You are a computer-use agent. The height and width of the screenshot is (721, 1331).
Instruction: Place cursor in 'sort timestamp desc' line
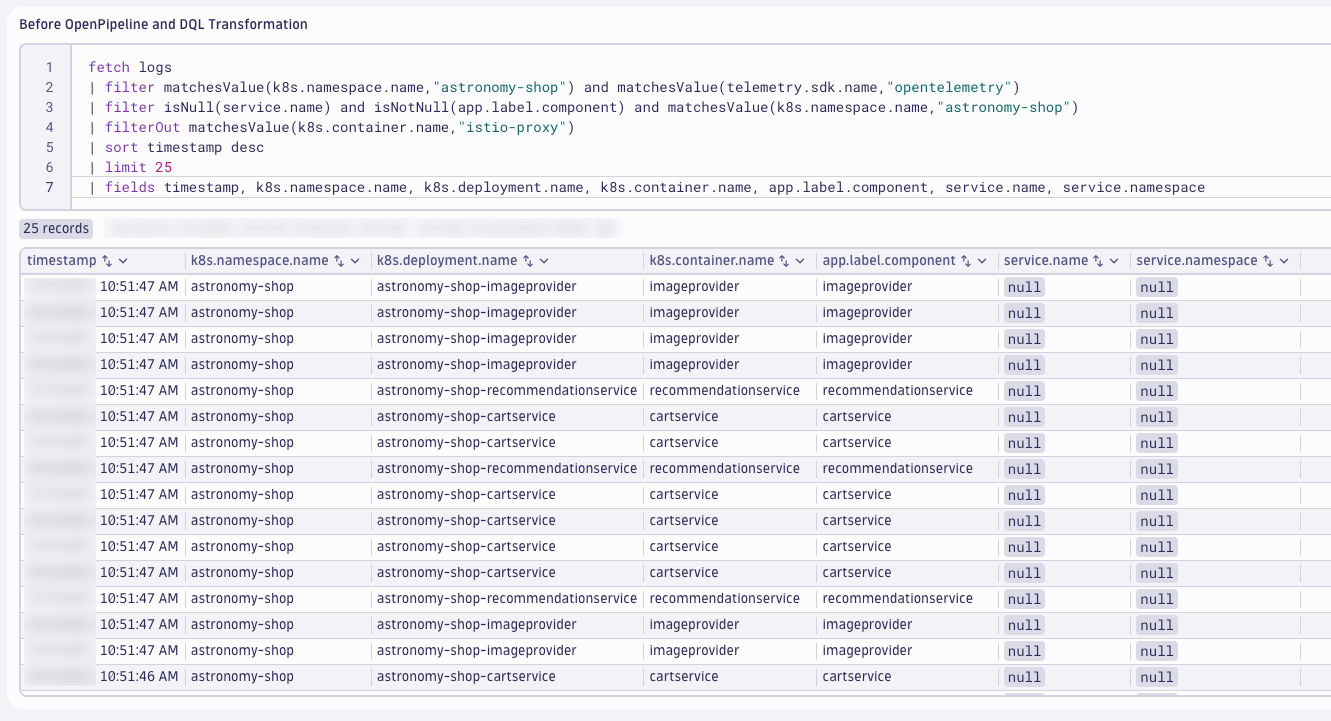pos(176,148)
